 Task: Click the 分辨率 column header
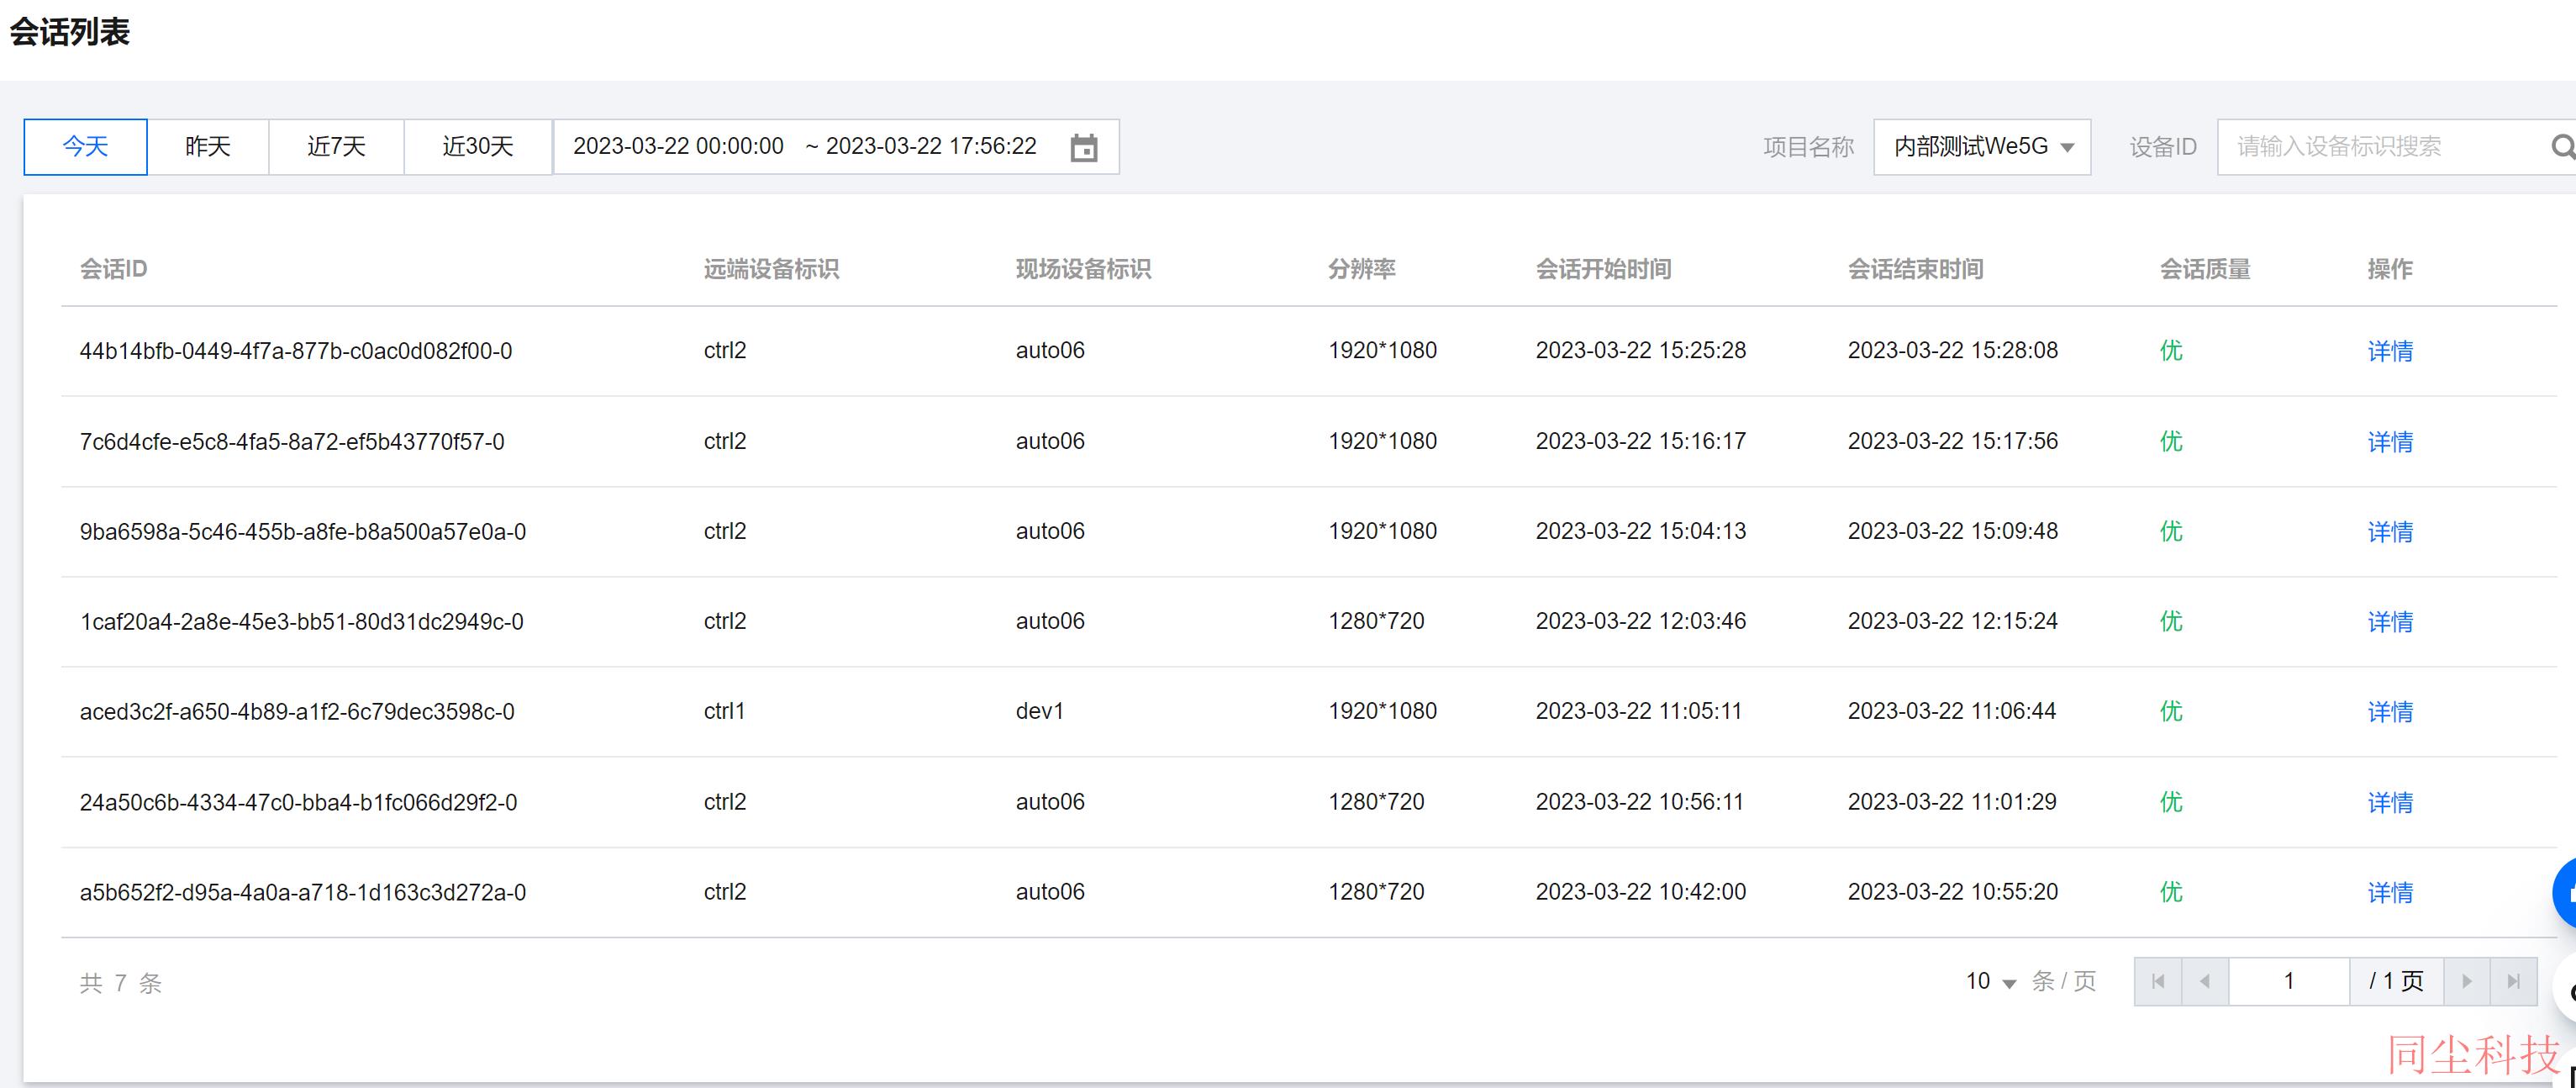(x=1361, y=269)
